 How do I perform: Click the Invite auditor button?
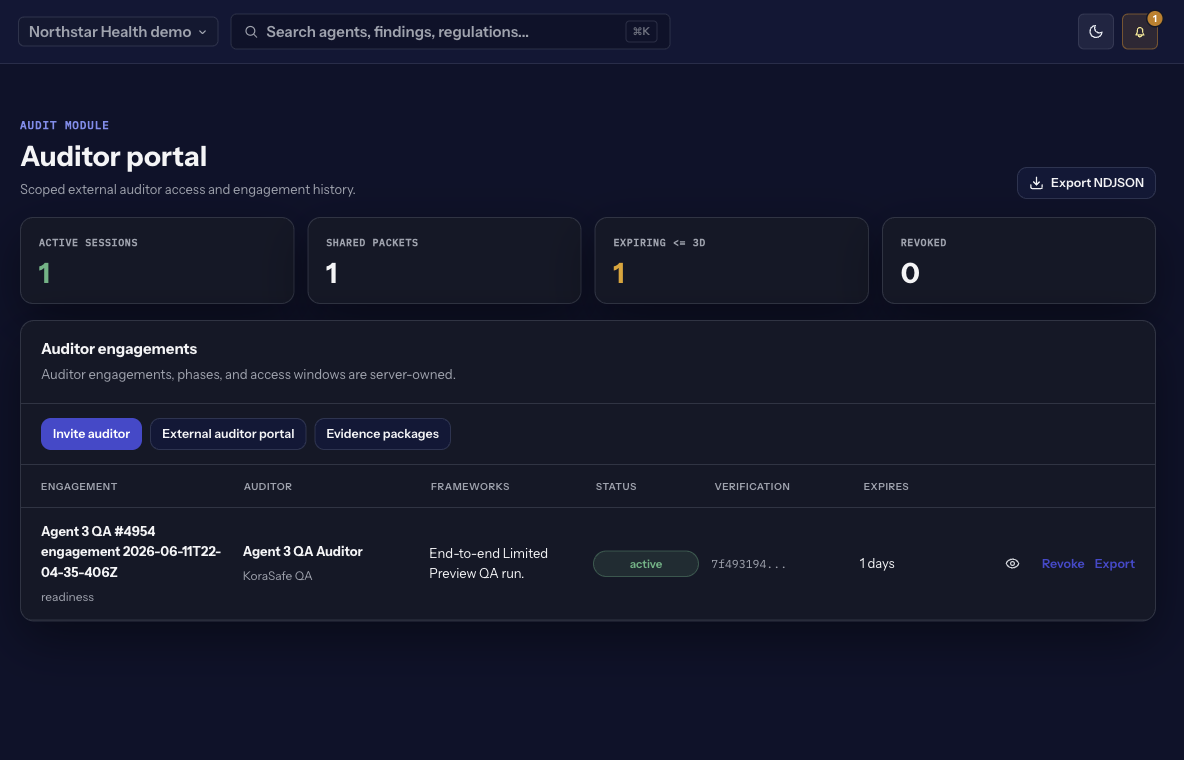(x=91, y=434)
